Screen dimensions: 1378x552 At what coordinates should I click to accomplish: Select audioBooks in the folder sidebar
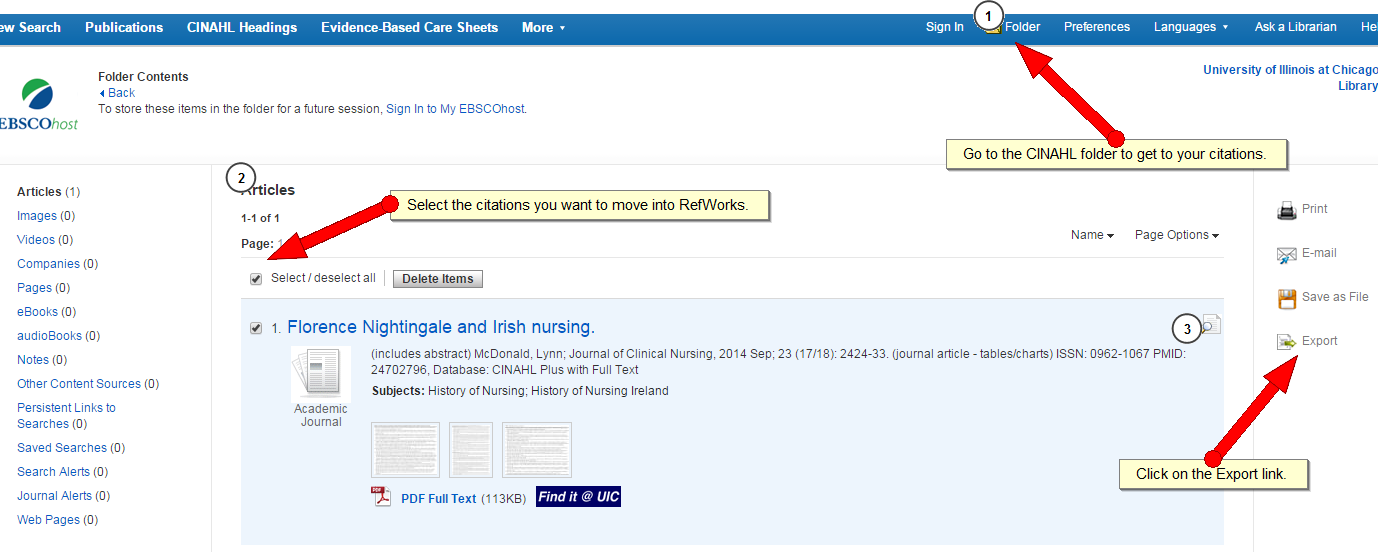click(x=59, y=336)
